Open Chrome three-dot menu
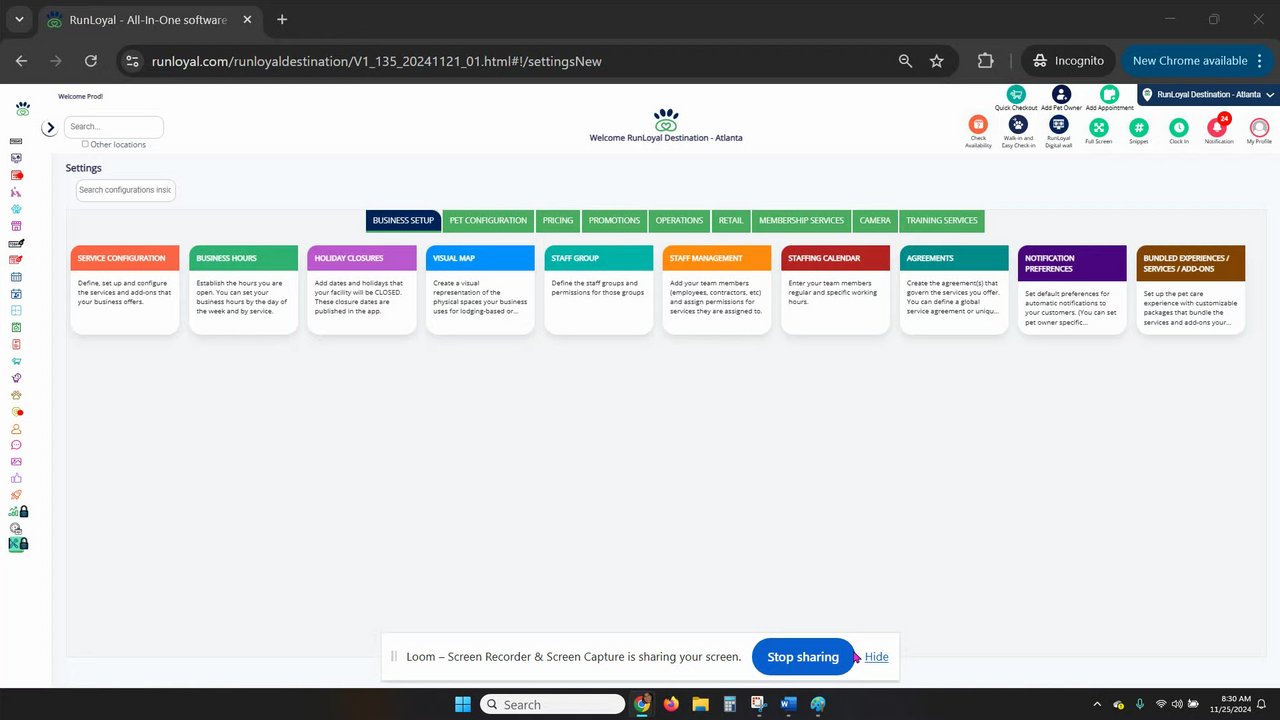This screenshot has width=1280, height=720. [1259, 61]
